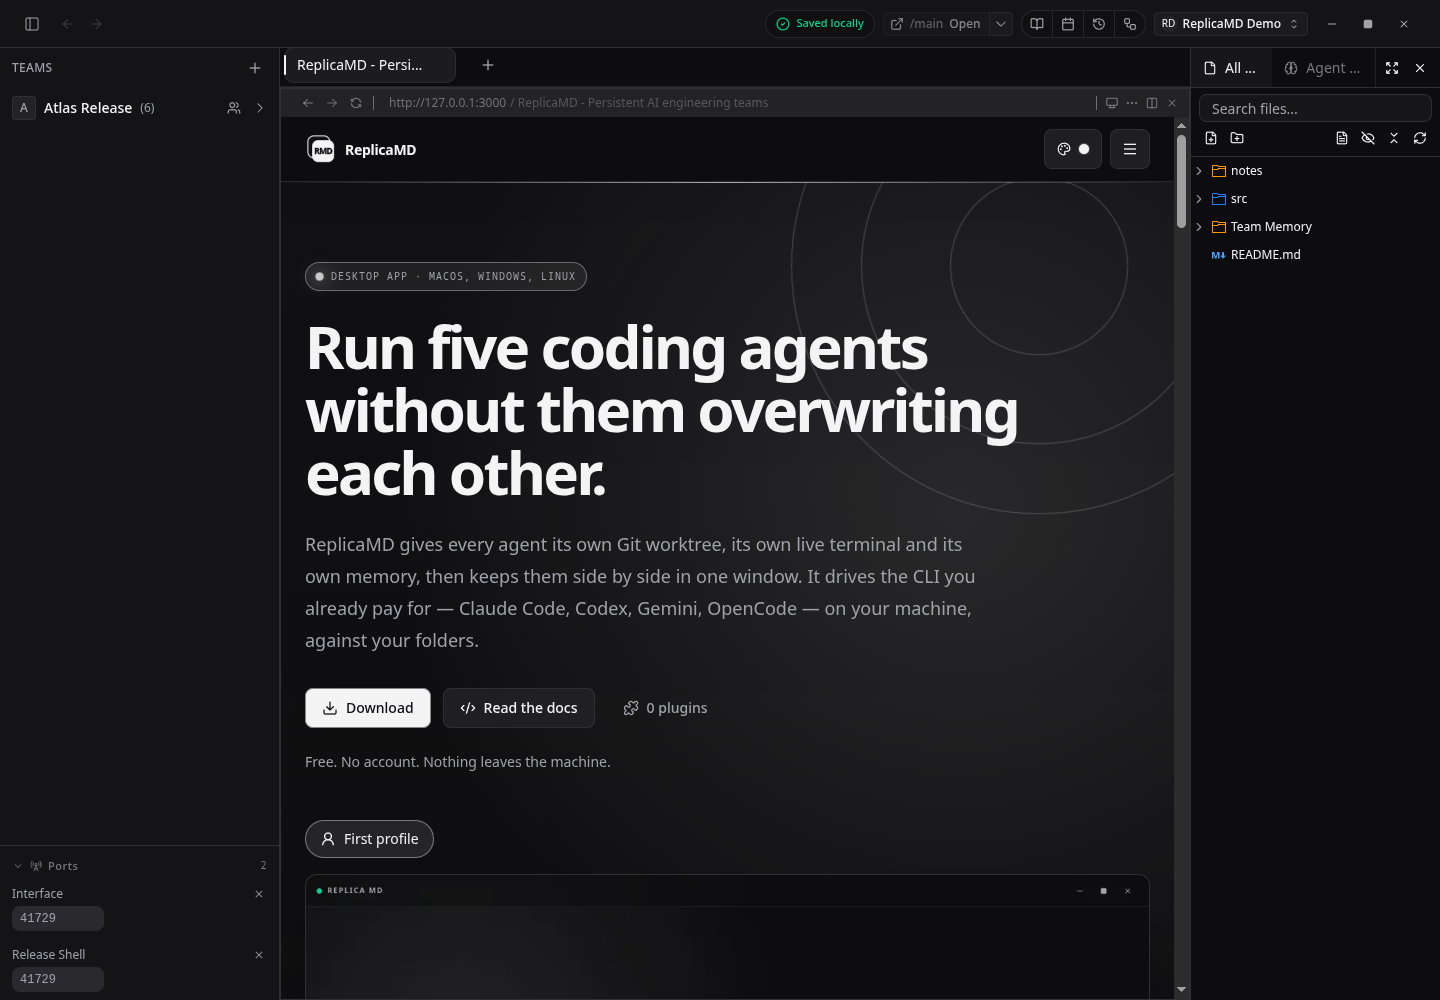Switch to the Agent tab

click(1322, 68)
